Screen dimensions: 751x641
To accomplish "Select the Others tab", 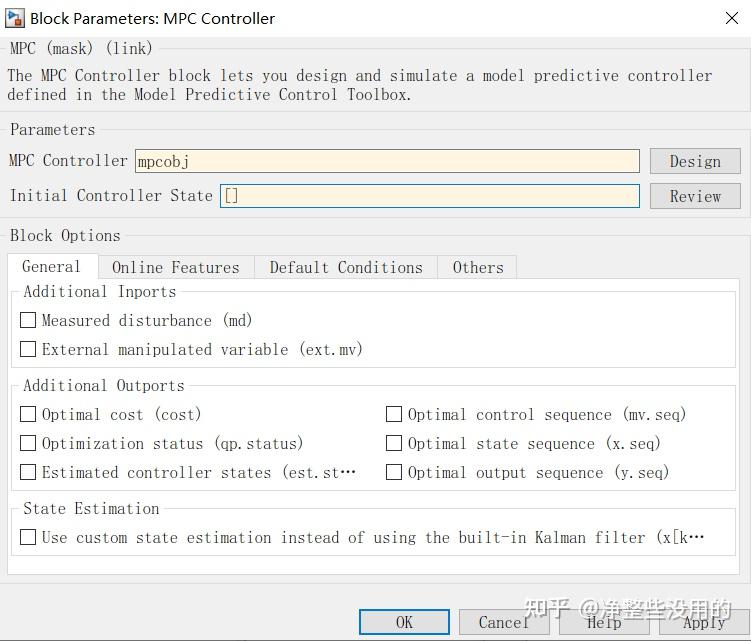I will pos(477,268).
